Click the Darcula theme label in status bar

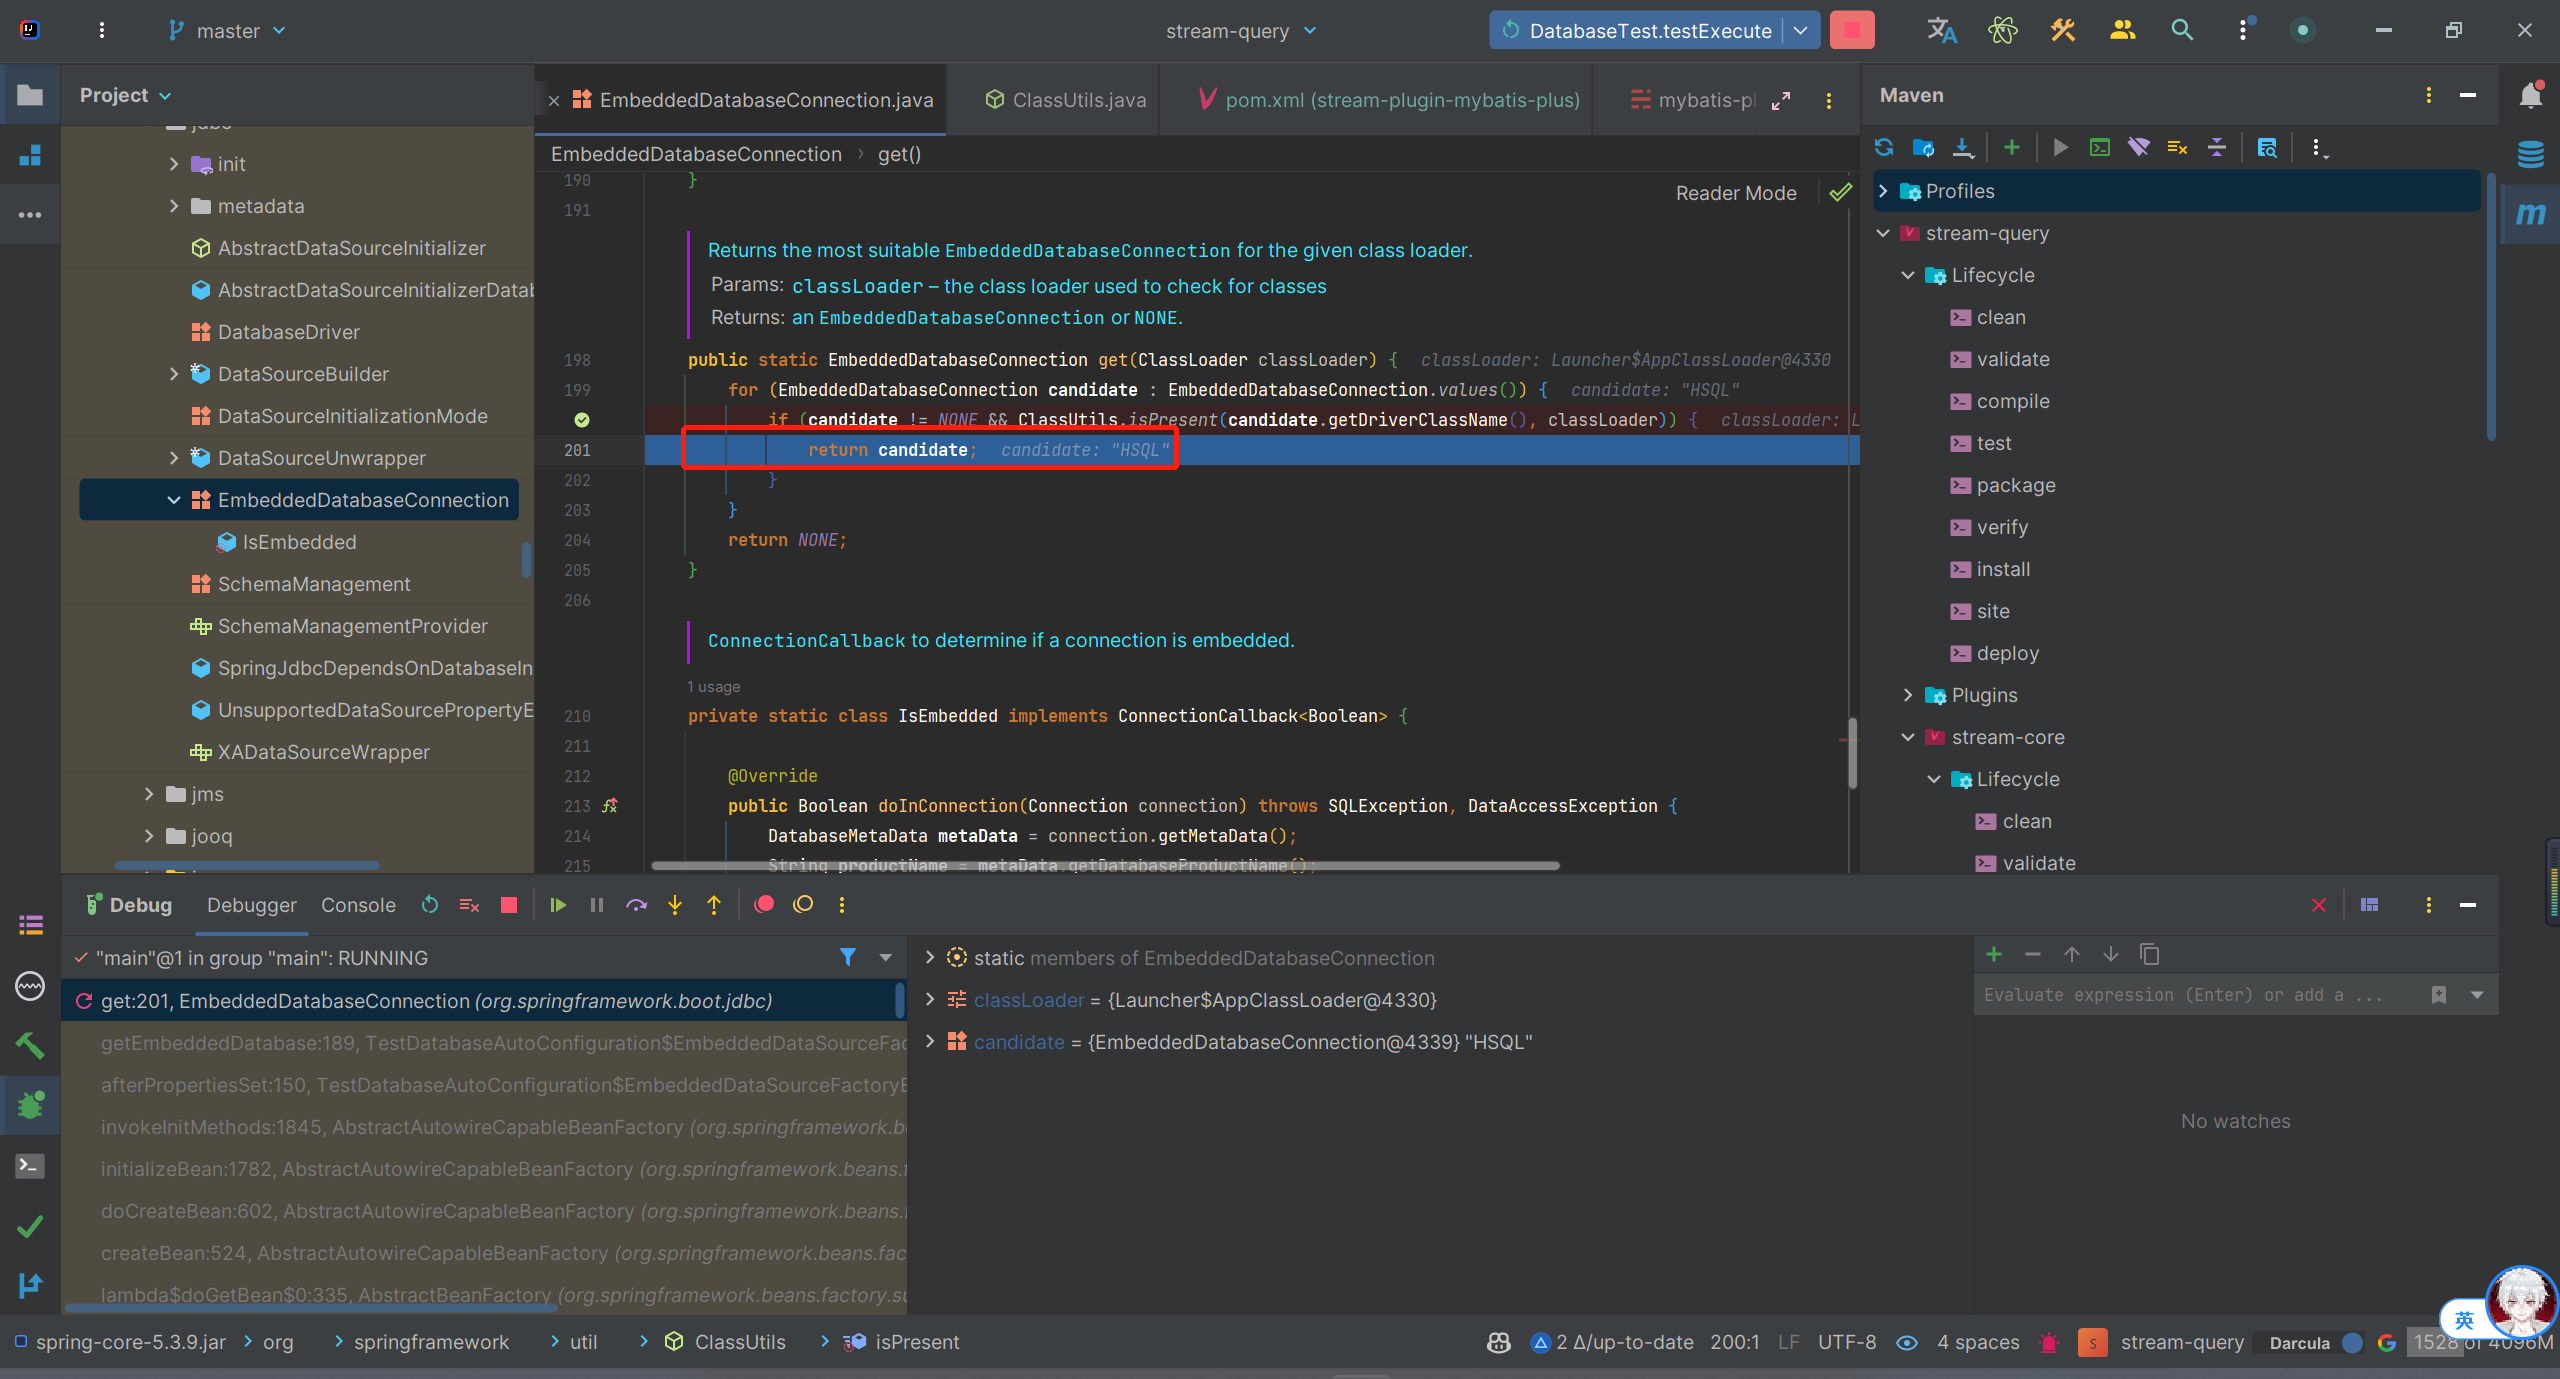(x=2299, y=1343)
